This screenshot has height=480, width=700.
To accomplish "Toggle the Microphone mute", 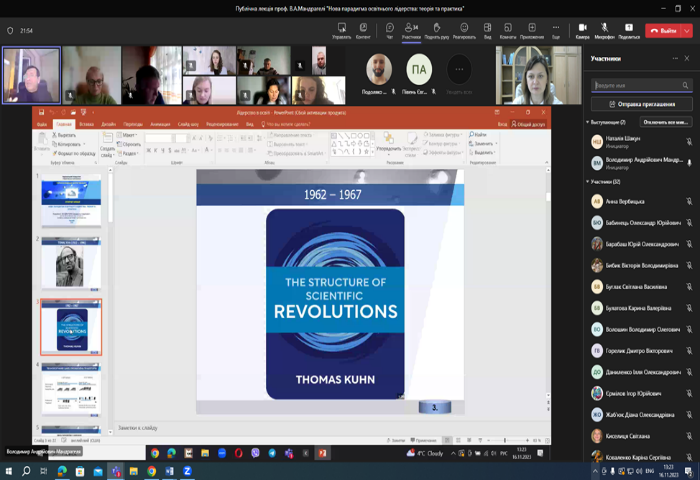I will tap(605, 29).
